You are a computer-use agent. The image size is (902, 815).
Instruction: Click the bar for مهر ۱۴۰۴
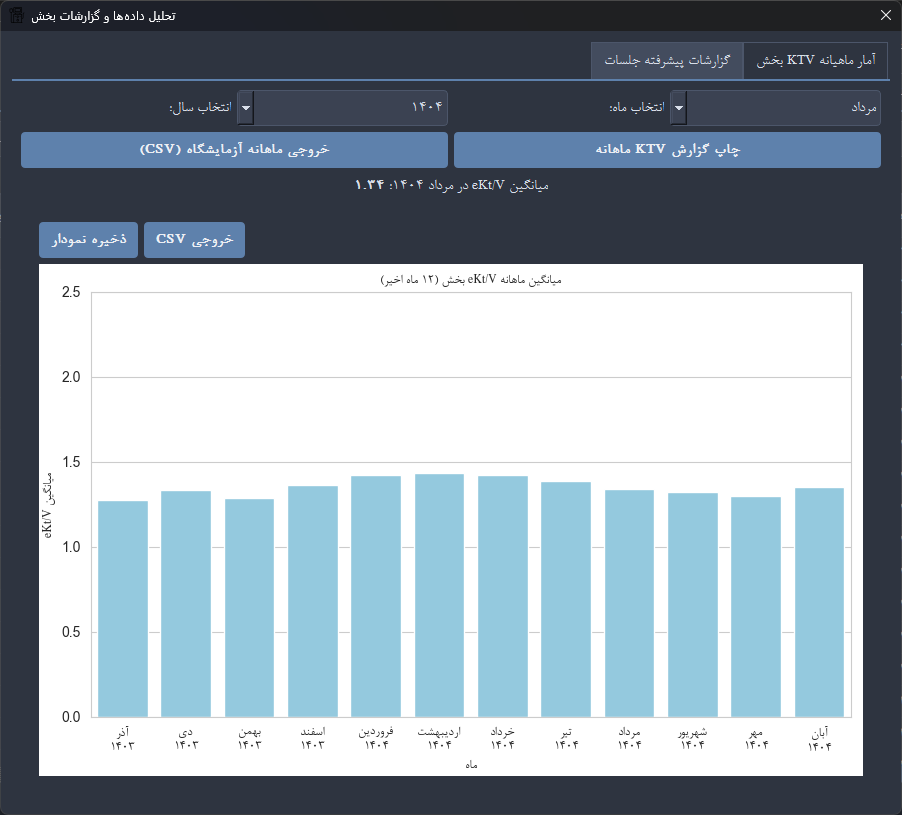tap(756, 607)
